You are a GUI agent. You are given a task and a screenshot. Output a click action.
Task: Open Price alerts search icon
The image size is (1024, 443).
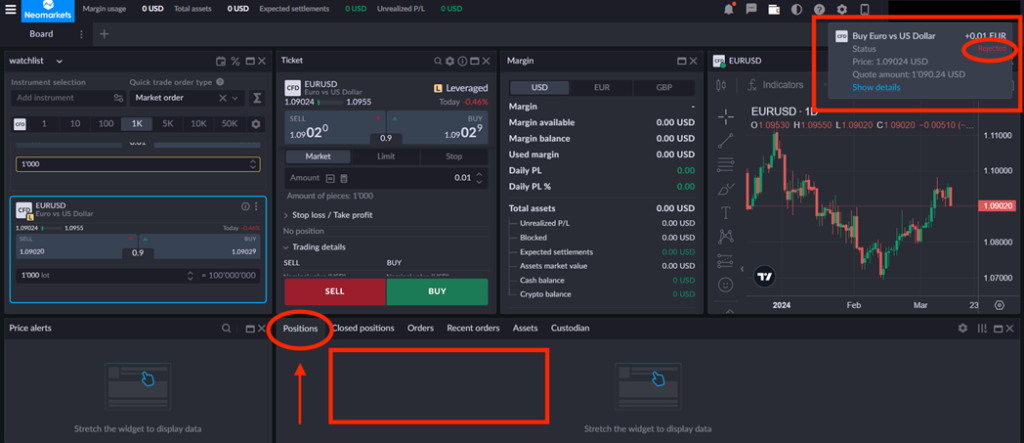point(226,328)
